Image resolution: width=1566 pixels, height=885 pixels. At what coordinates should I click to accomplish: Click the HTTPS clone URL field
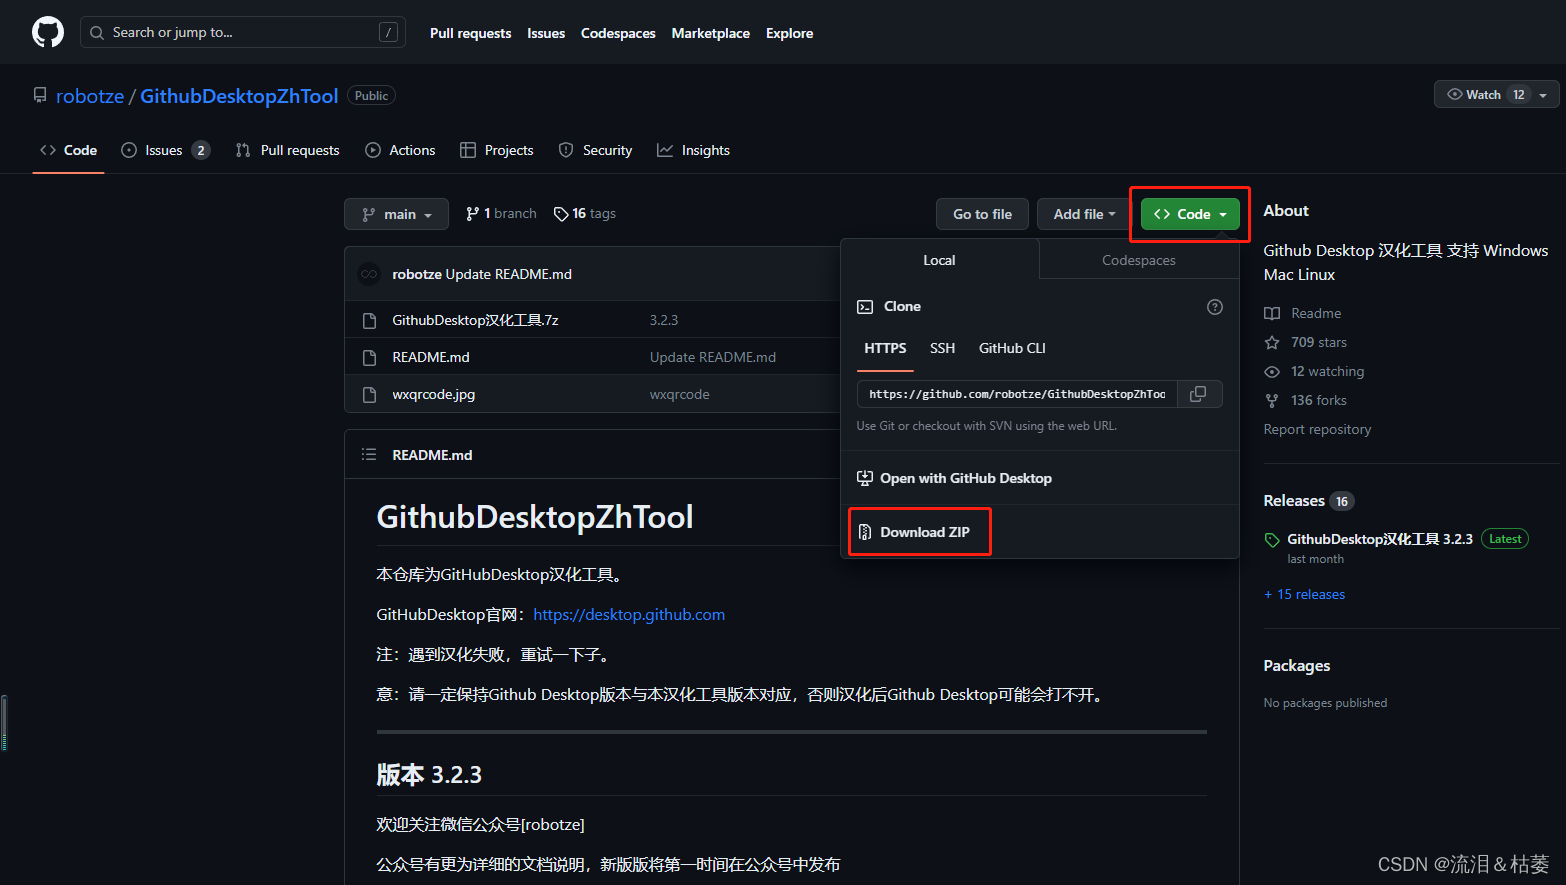(x=1017, y=394)
